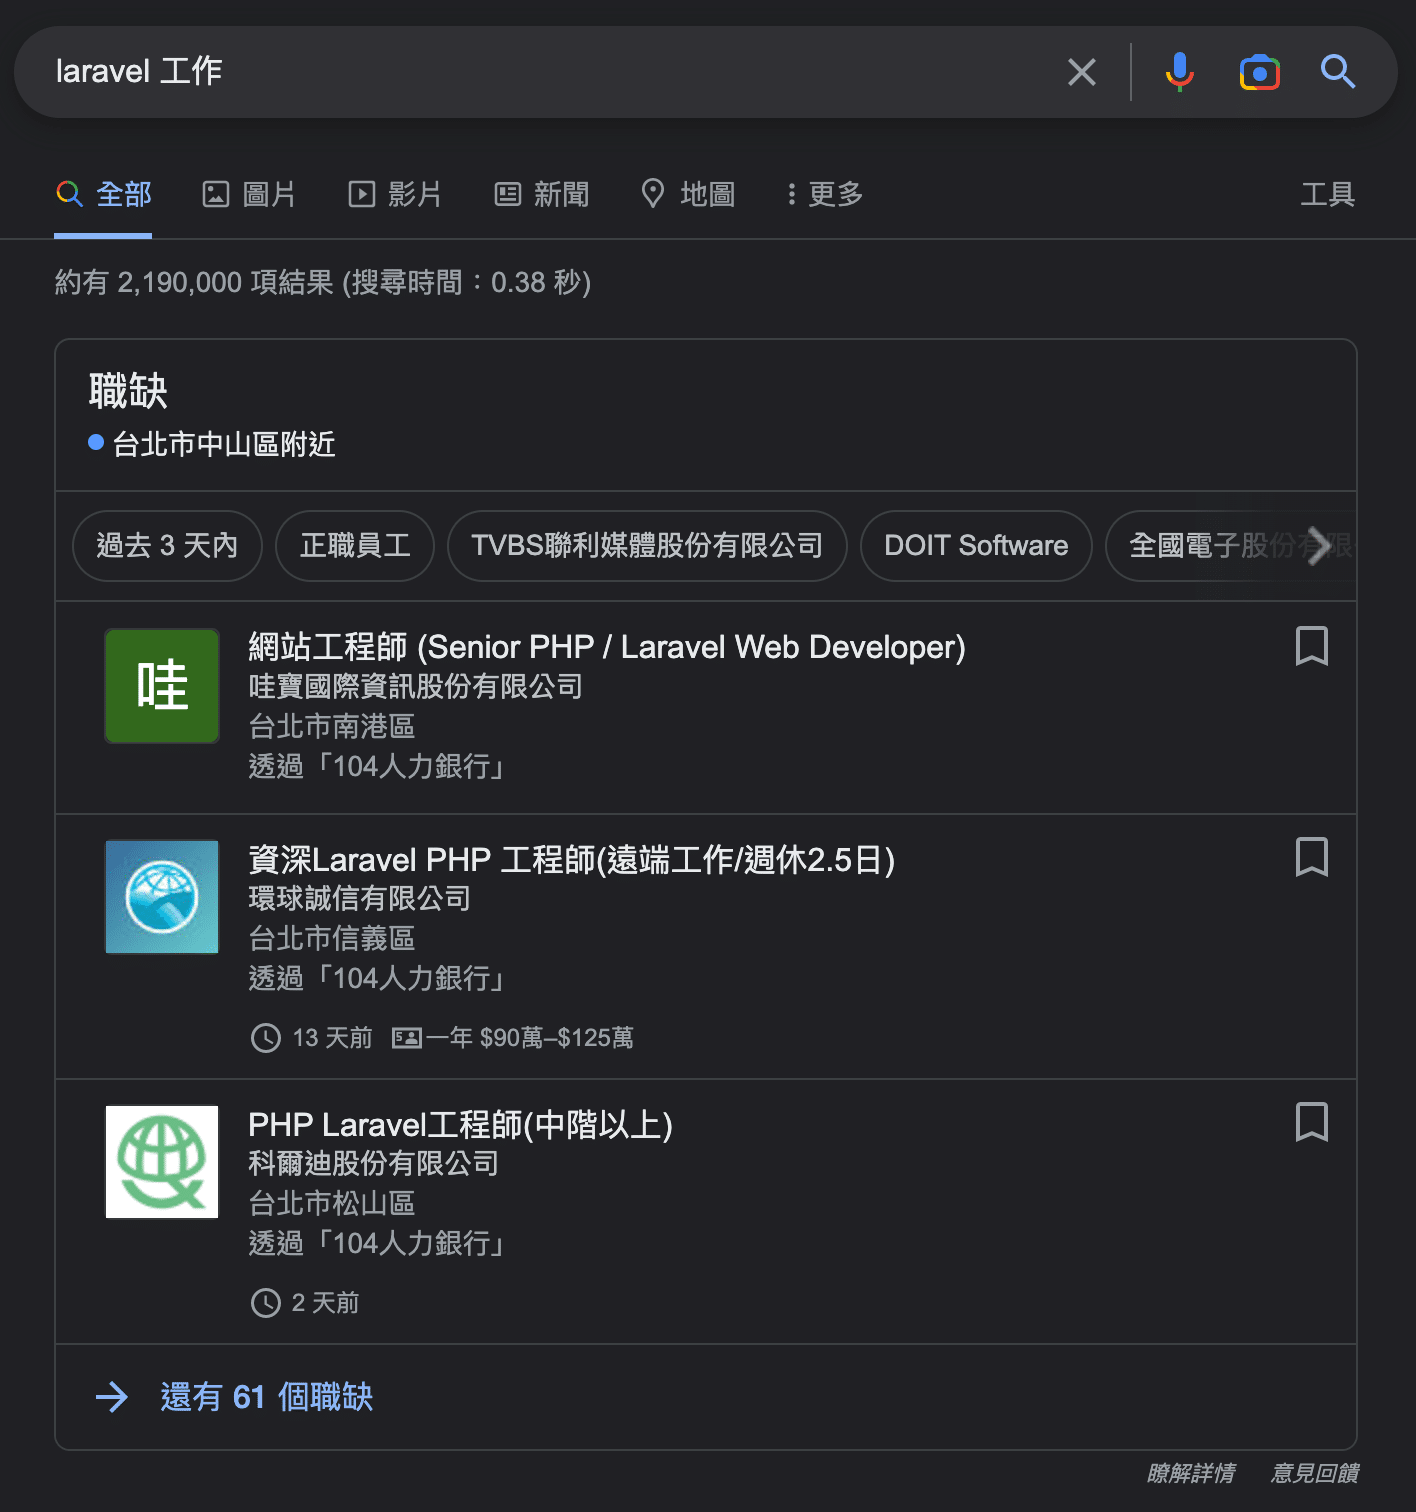Click salary 一年 $90萬–$125萬
Image resolution: width=1416 pixels, height=1512 pixels.
click(530, 1038)
